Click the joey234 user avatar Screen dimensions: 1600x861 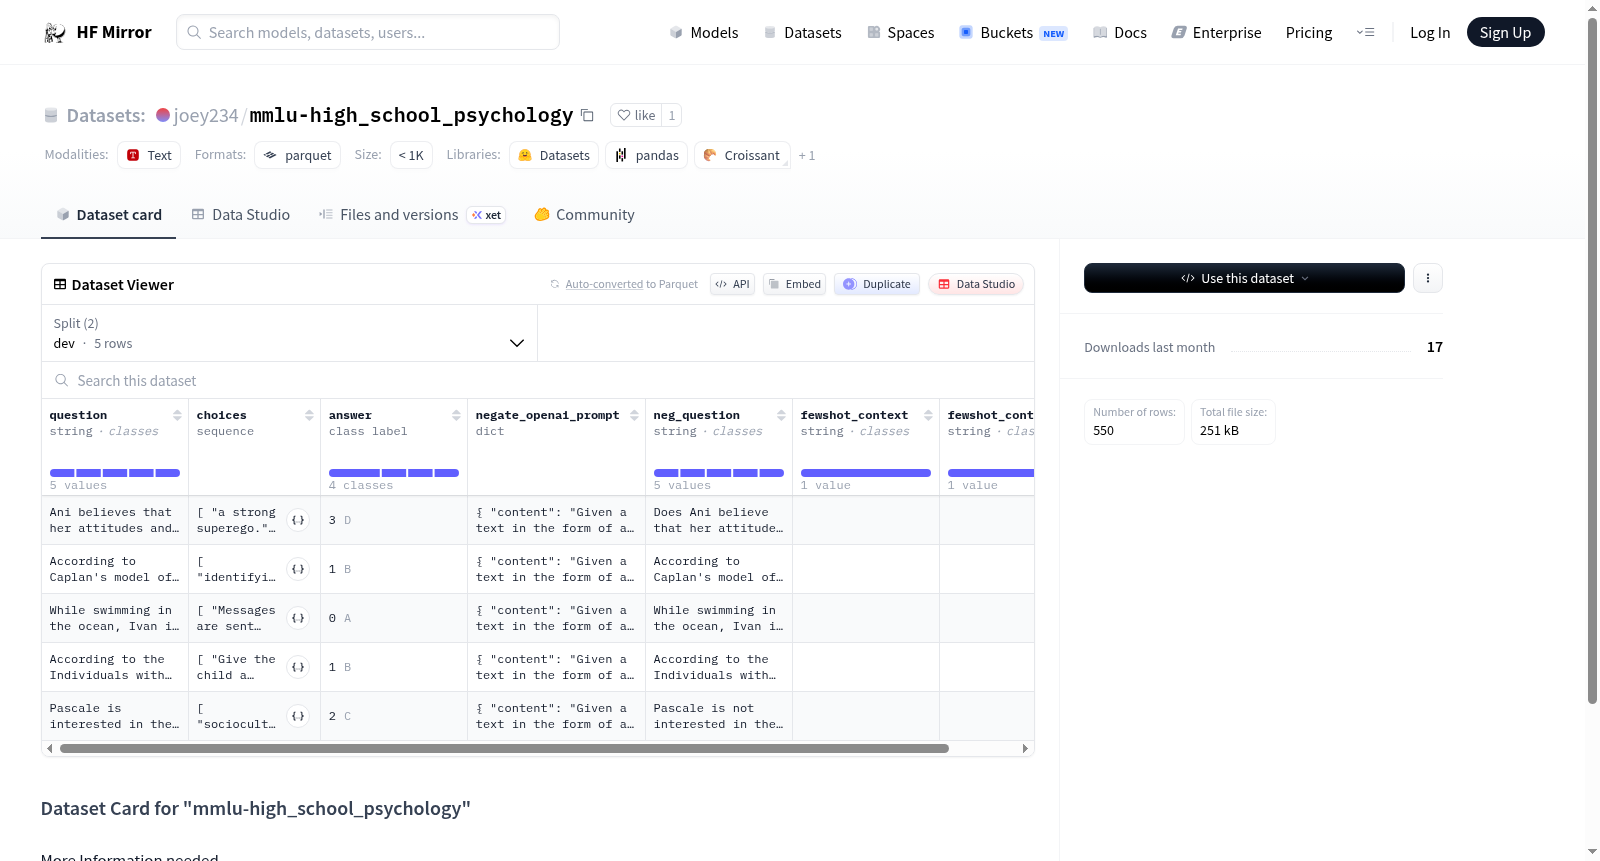[x=163, y=115]
